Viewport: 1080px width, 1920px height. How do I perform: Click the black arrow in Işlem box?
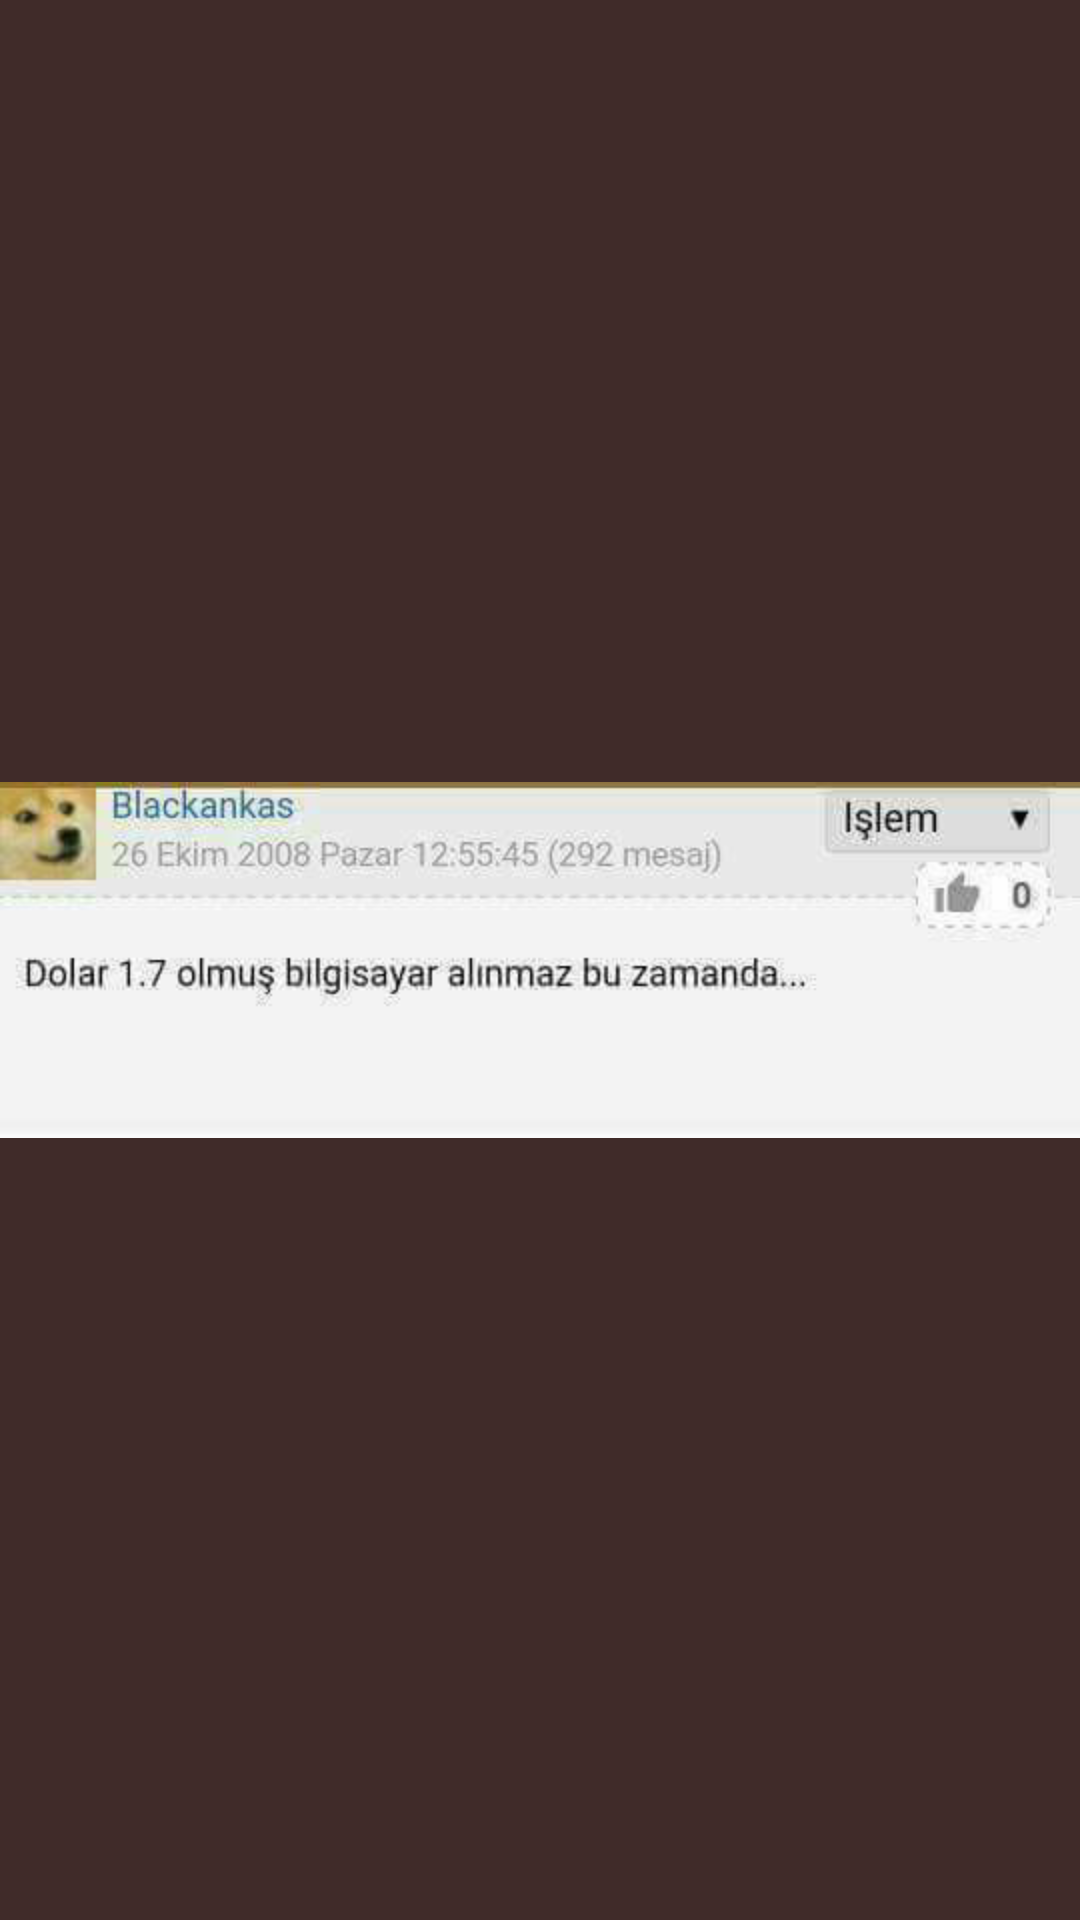1019,819
